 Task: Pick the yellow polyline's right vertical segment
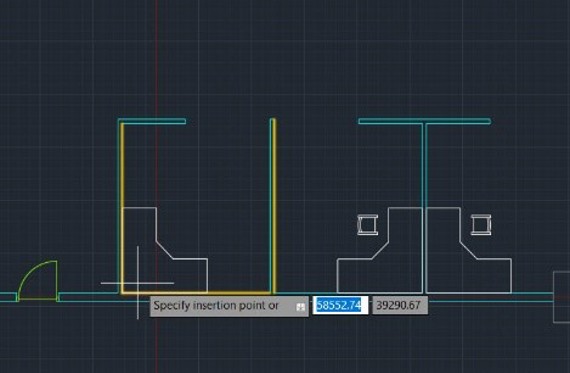click(x=274, y=205)
